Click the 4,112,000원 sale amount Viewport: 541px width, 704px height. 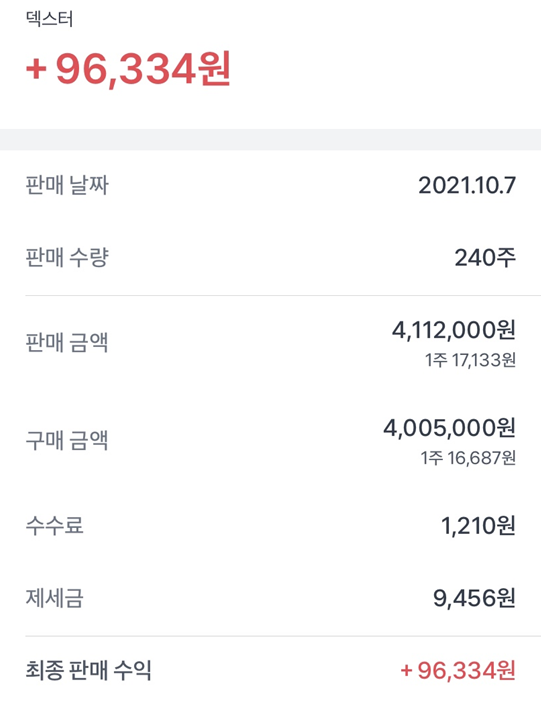point(453,330)
